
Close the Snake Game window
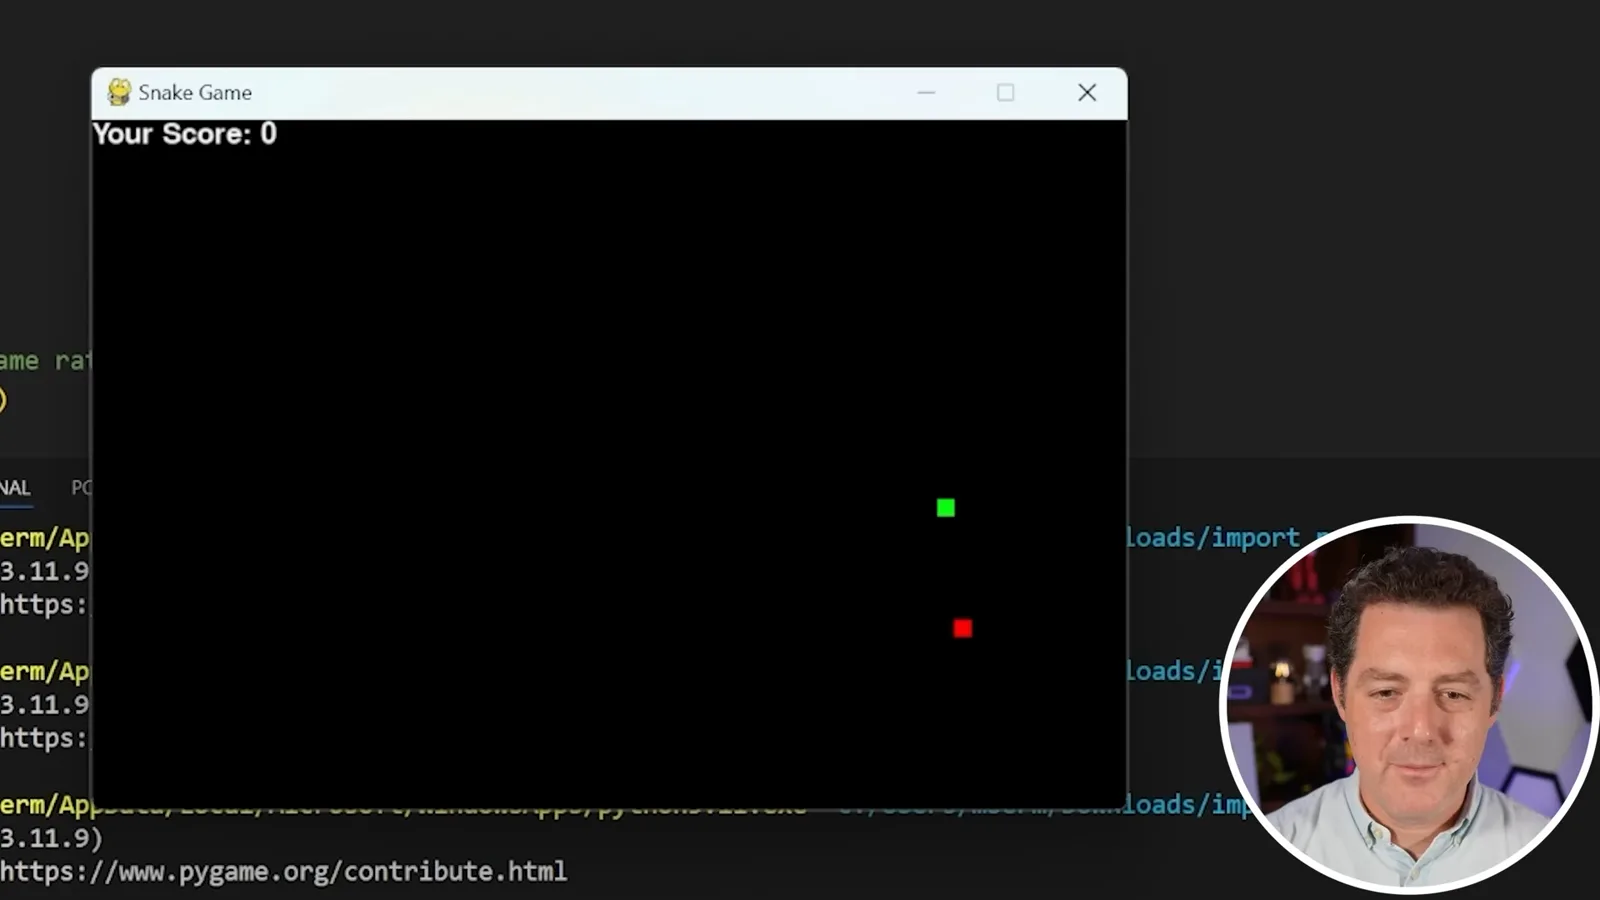[1087, 92]
